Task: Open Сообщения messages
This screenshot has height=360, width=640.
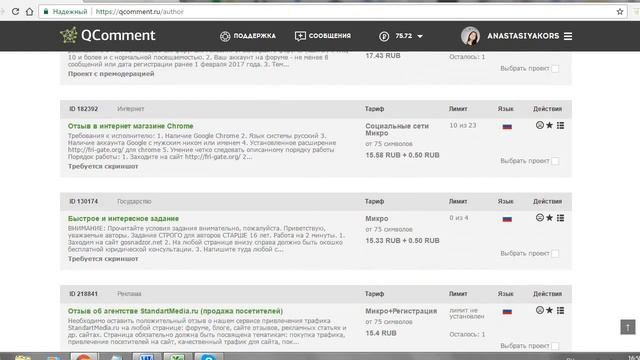Action: [323, 36]
